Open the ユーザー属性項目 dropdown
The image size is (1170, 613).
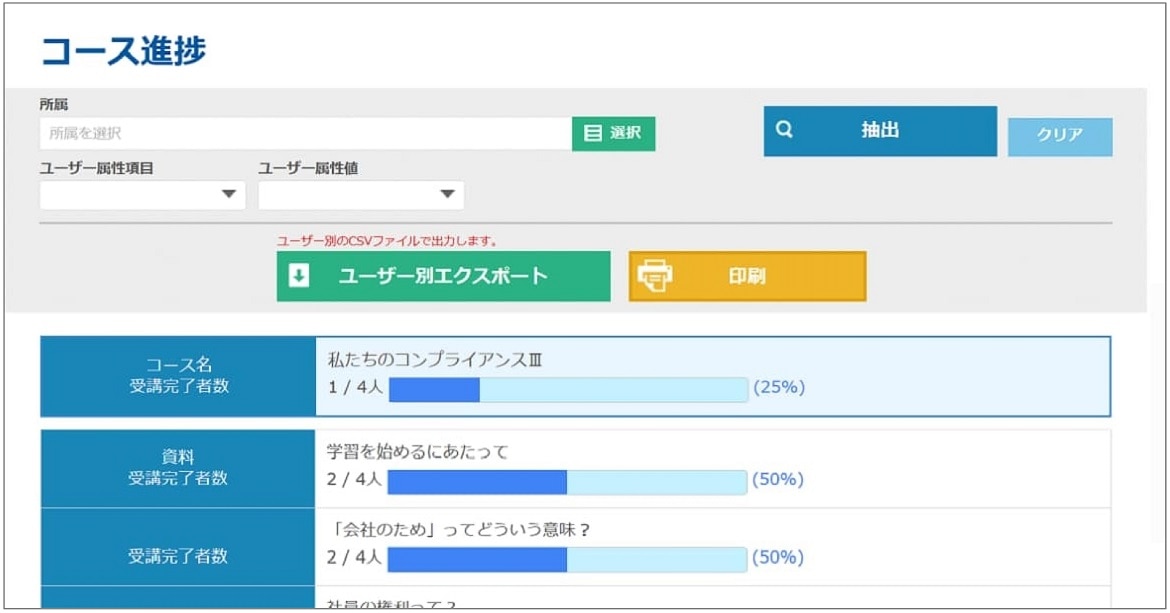pyautogui.click(x=142, y=194)
